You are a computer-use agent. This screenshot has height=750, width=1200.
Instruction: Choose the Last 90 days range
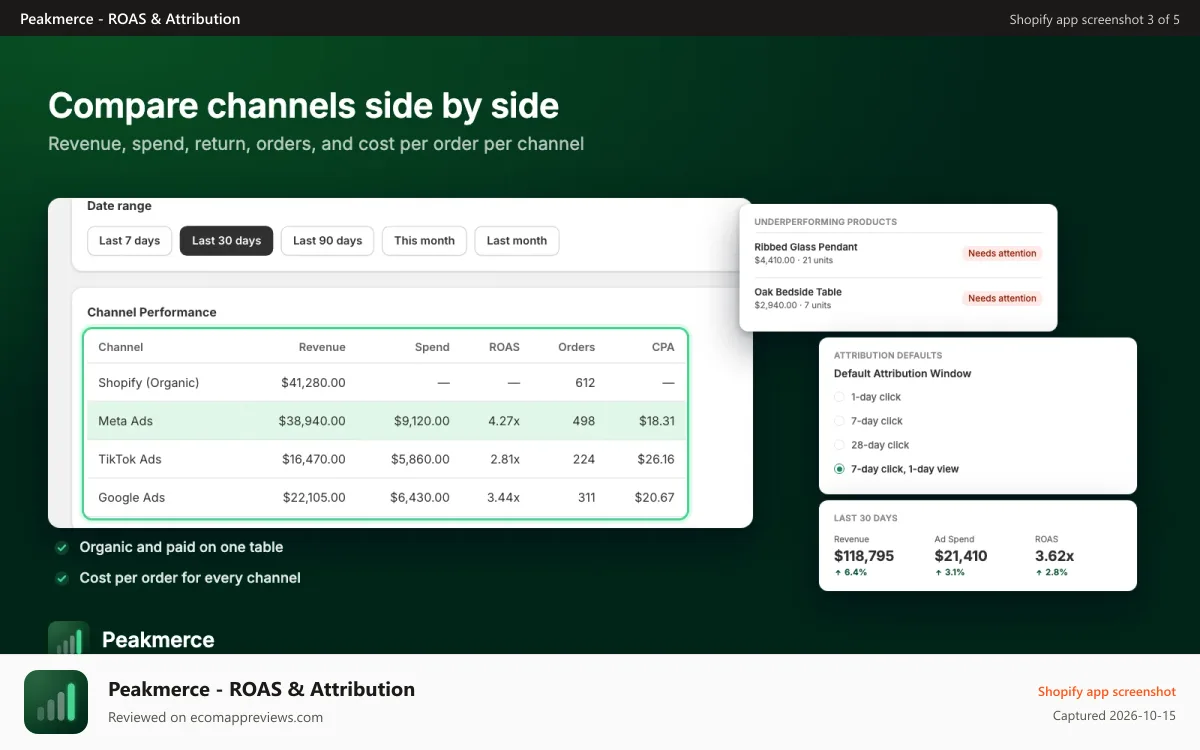(x=327, y=241)
